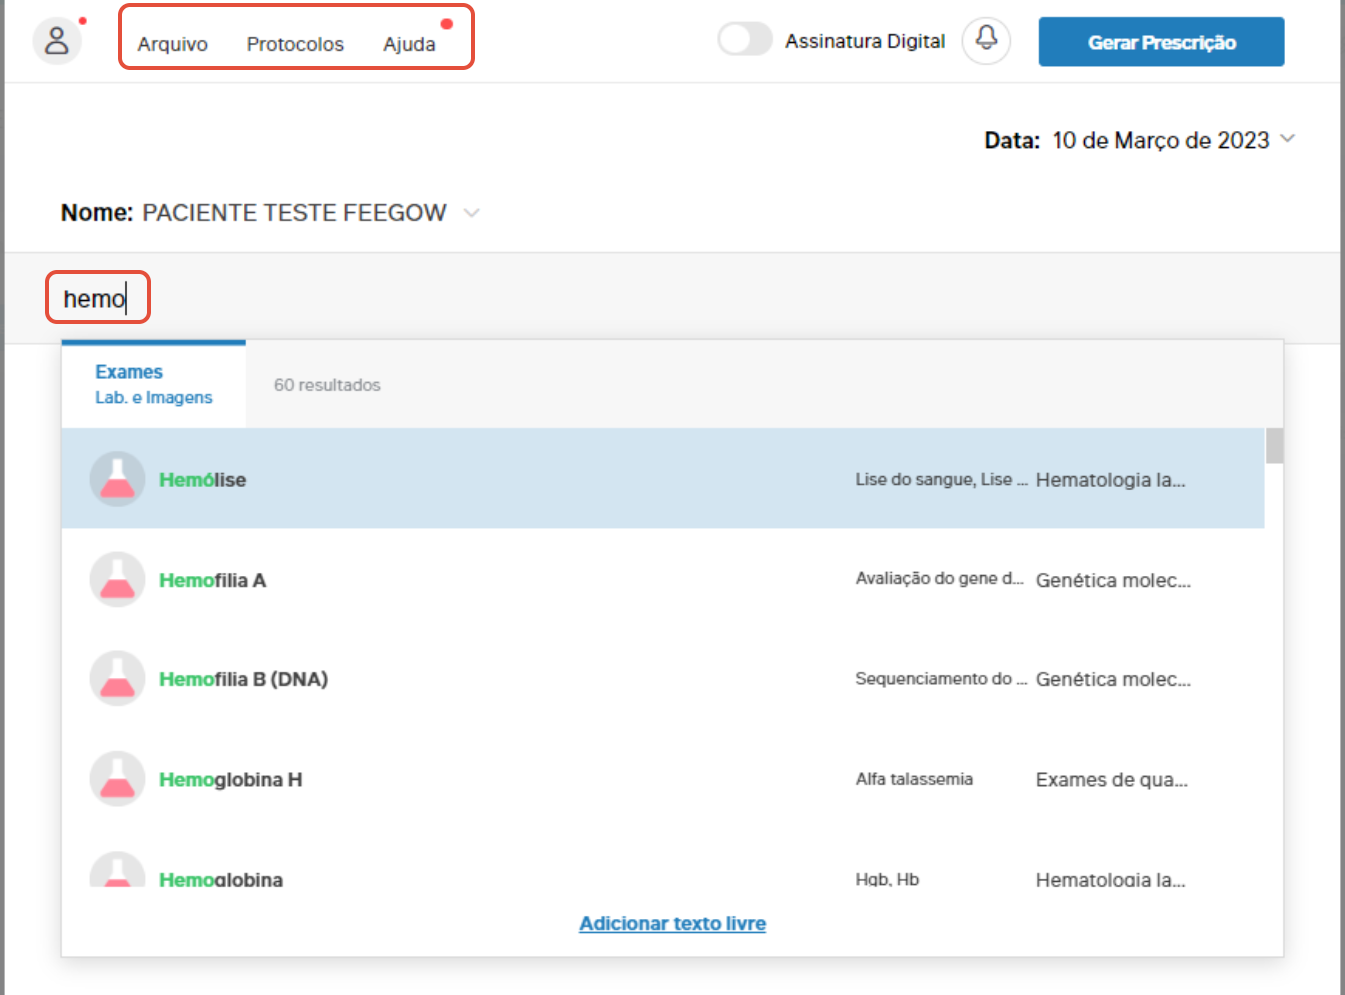
Task: Enable the Assinatura Digital switch
Action: tap(745, 40)
